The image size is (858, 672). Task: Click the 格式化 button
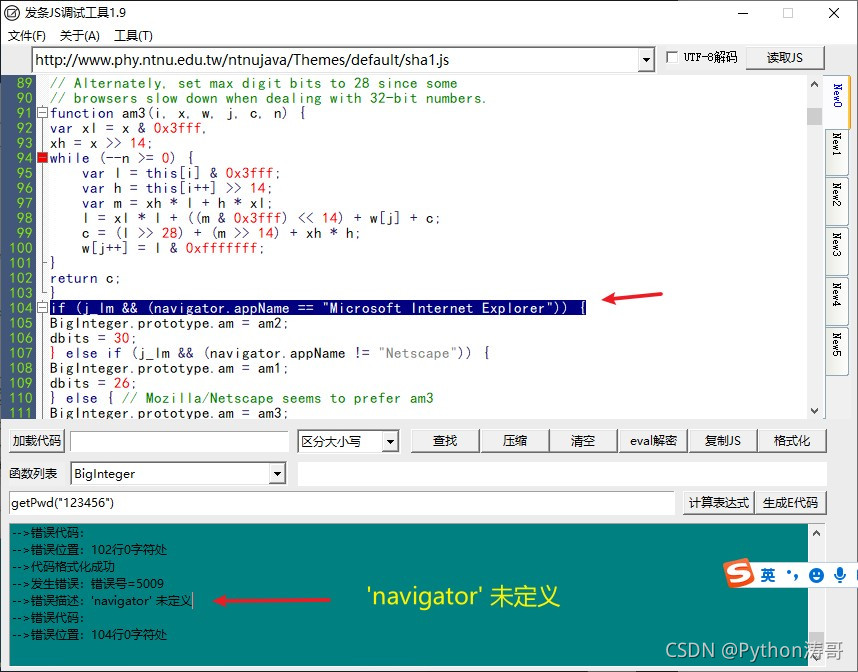[x=792, y=441]
